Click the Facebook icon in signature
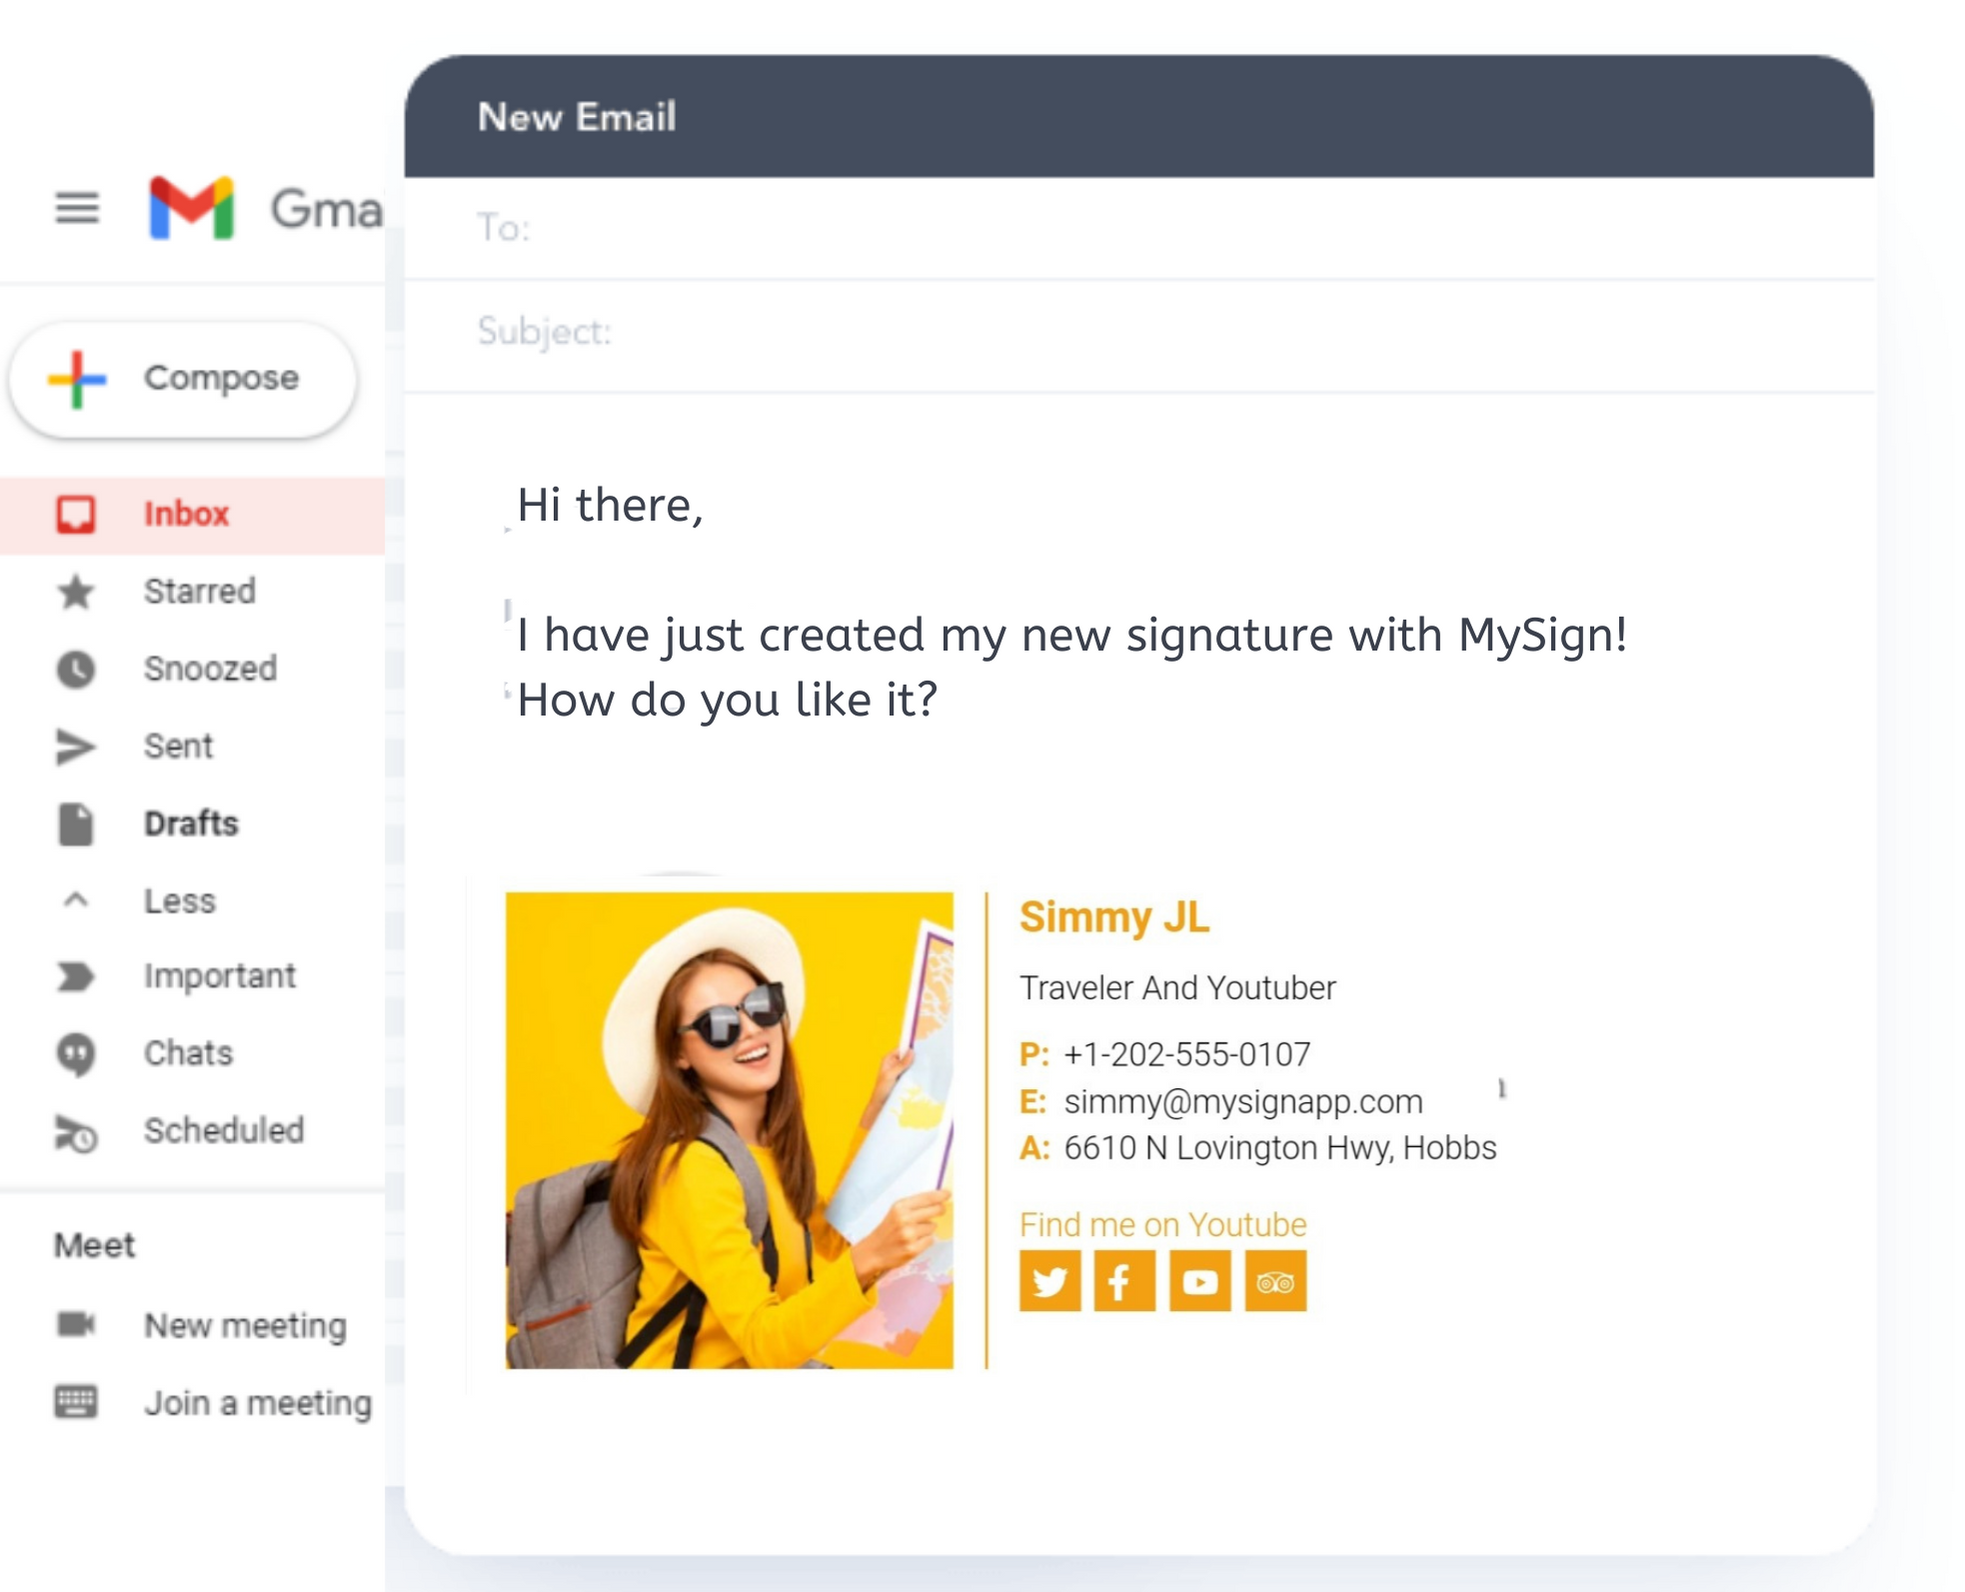The height and width of the screenshot is (1592, 1965). pyautogui.click(x=1123, y=1280)
